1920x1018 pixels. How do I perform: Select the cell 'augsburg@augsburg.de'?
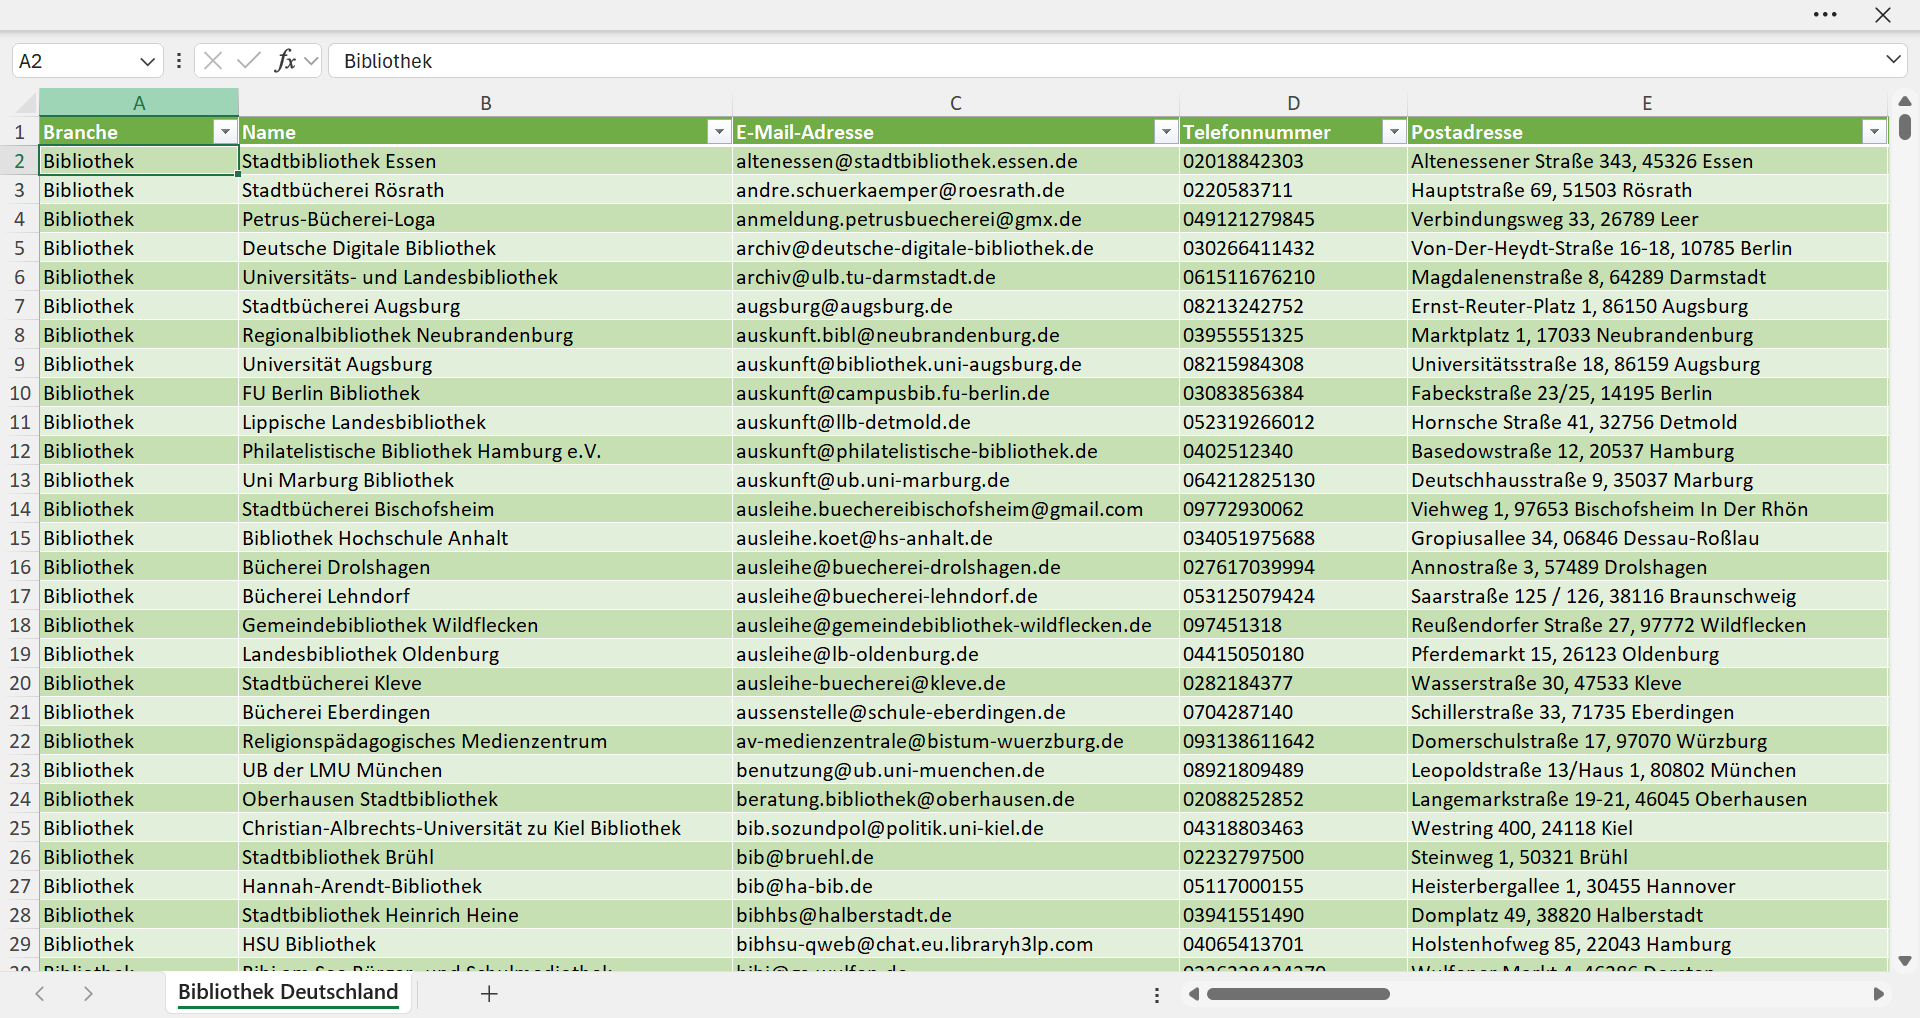point(956,306)
